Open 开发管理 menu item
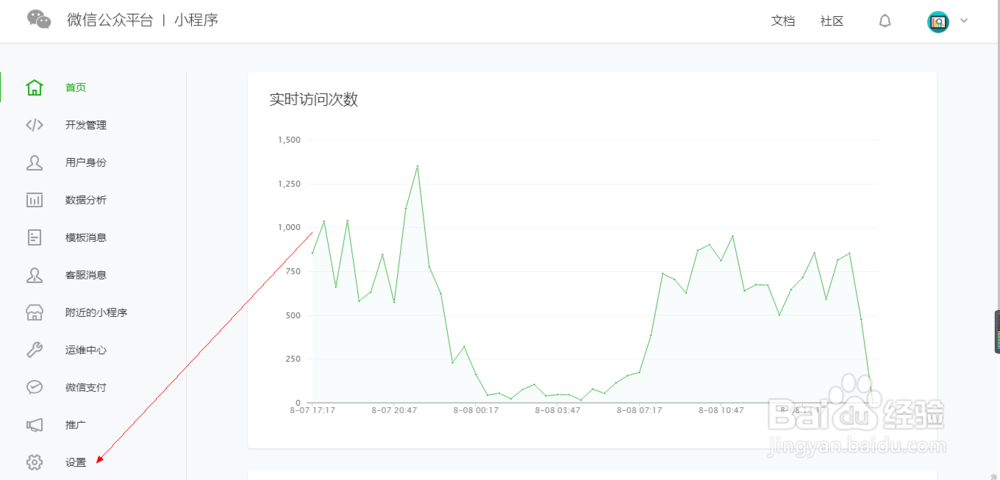The image size is (1000, 480). click(85, 126)
